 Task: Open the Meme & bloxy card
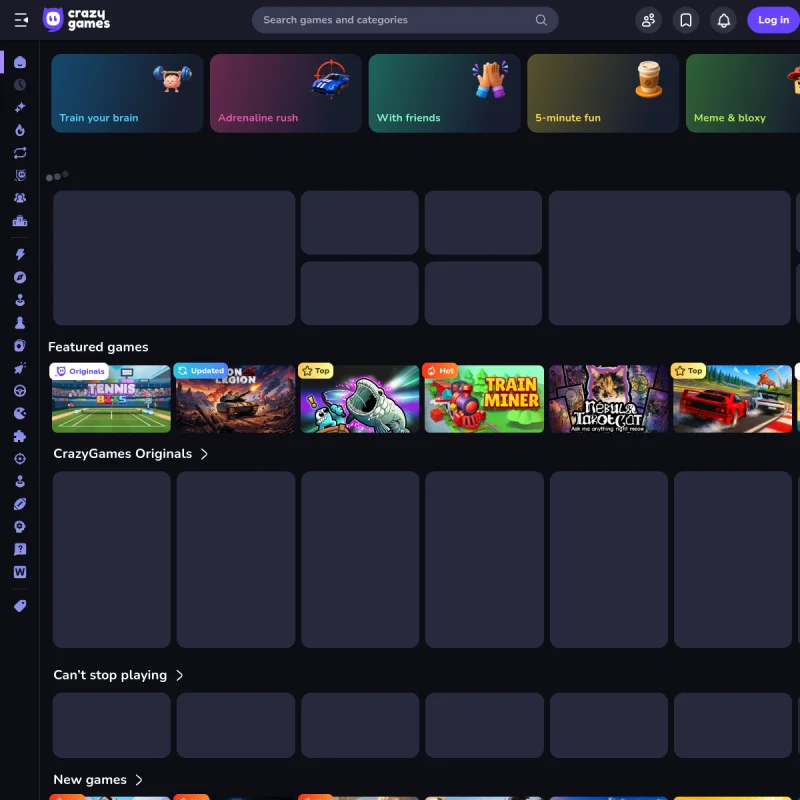[x=743, y=93]
